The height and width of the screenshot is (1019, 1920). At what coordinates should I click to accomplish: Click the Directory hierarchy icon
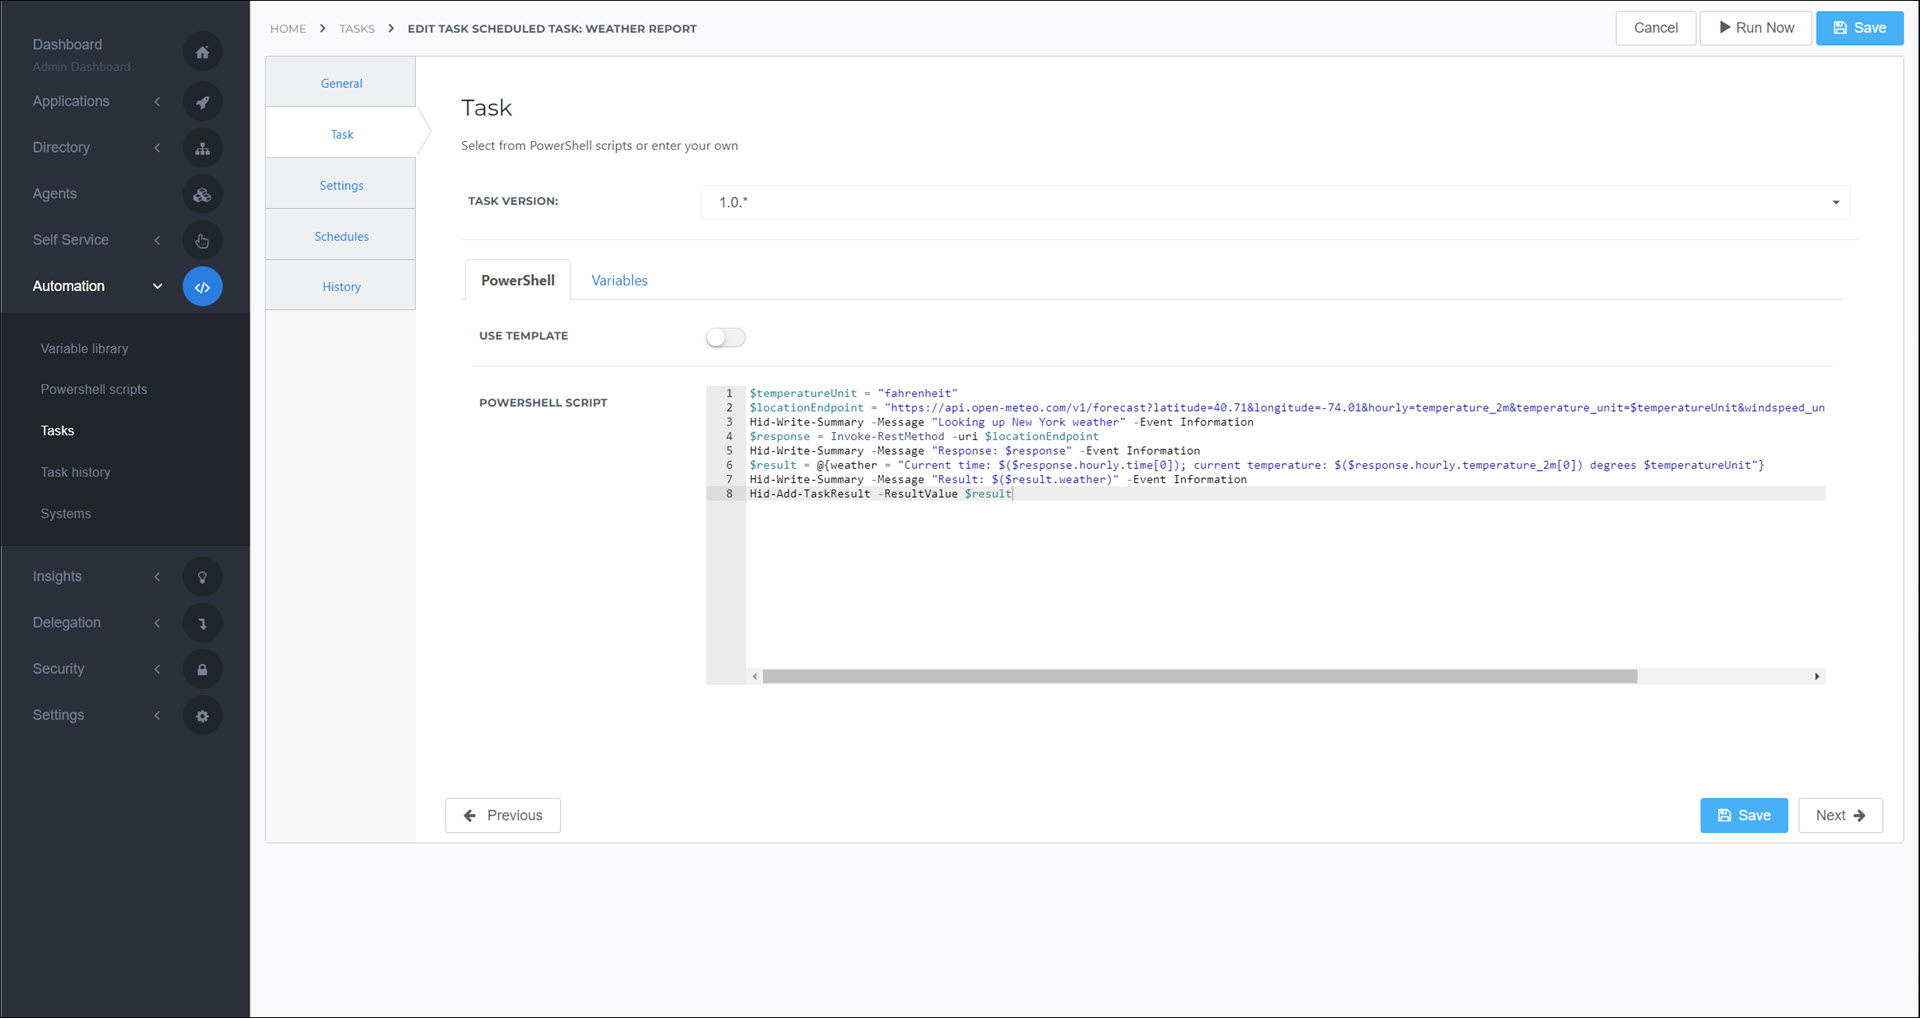pos(202,148)
